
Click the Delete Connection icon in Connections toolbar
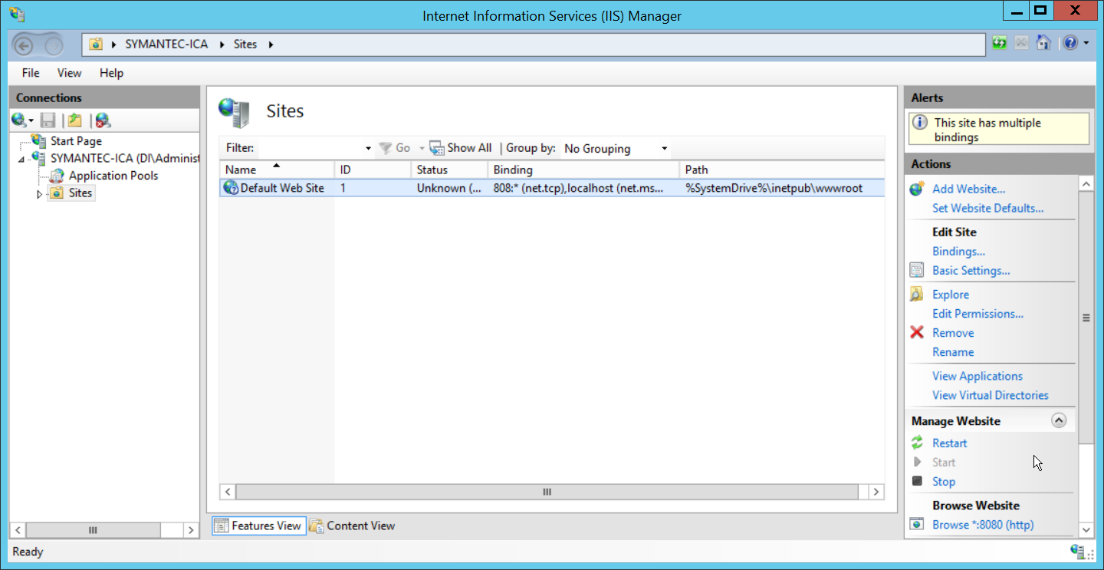[102, 120]
